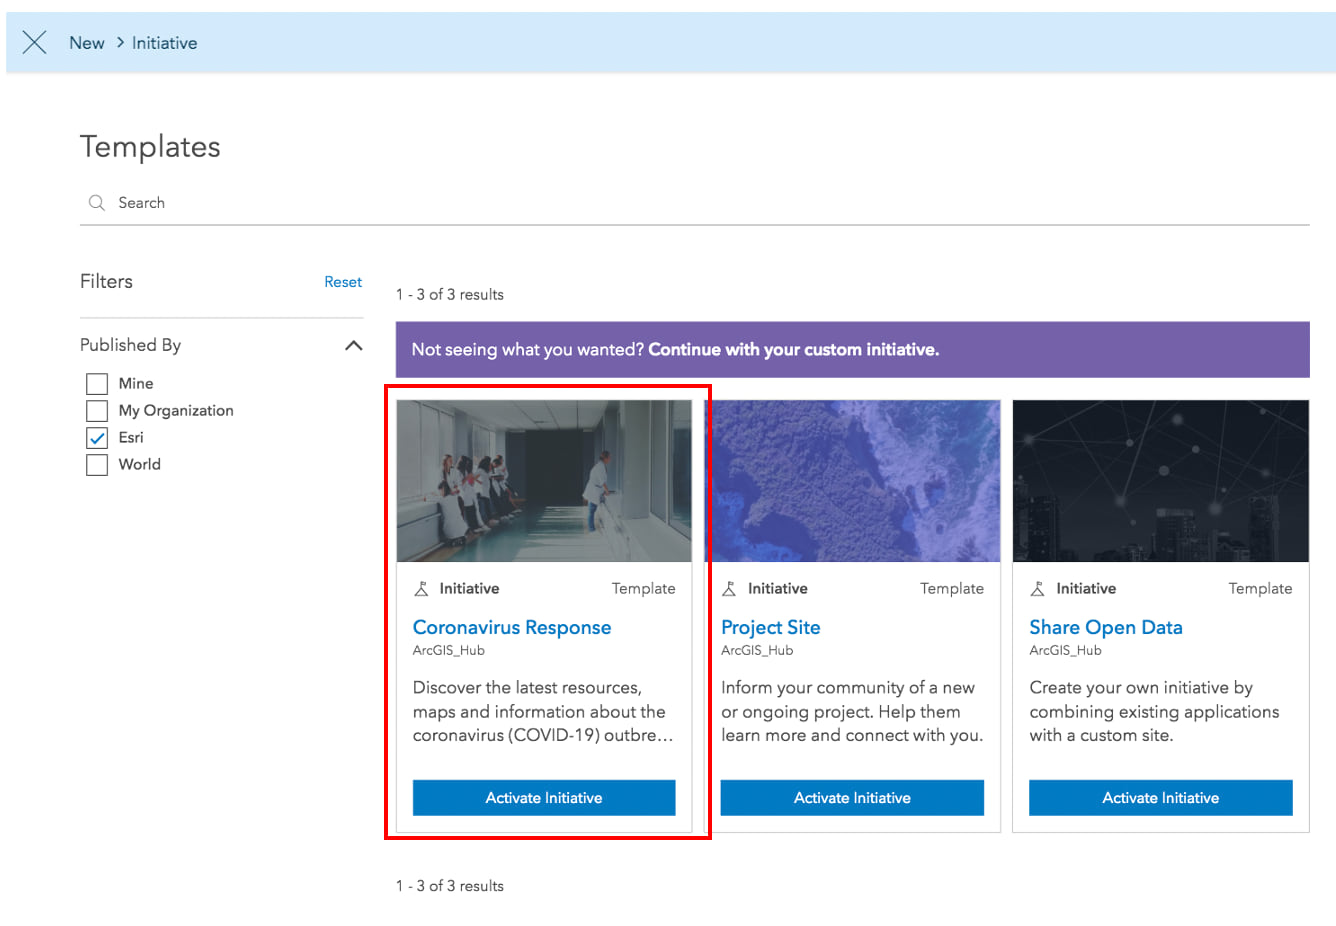
Task: Continue with your custom initiative link
Action: coord(793,350)
